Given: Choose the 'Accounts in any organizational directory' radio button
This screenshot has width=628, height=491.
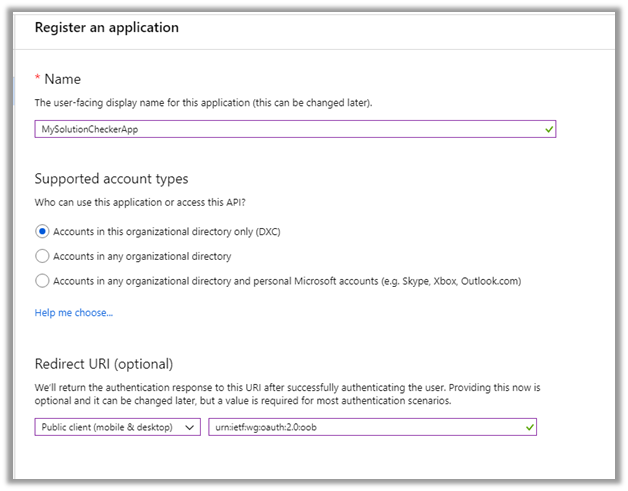Looking at the screenshot, I should tap(42, 256).
